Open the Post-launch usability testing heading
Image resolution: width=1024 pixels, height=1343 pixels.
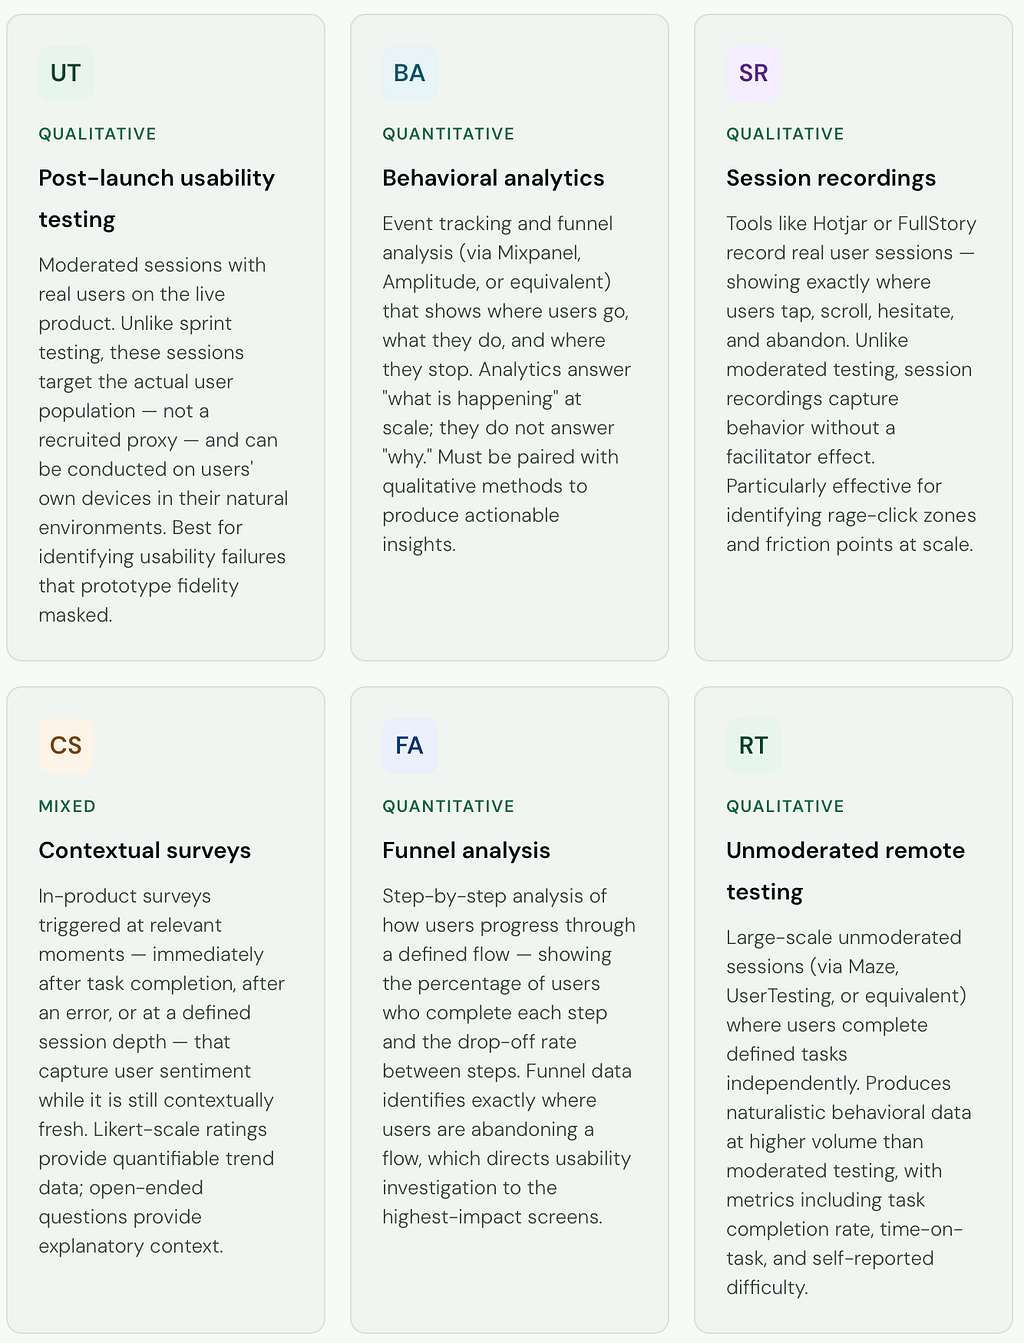[x=157, y=198]
